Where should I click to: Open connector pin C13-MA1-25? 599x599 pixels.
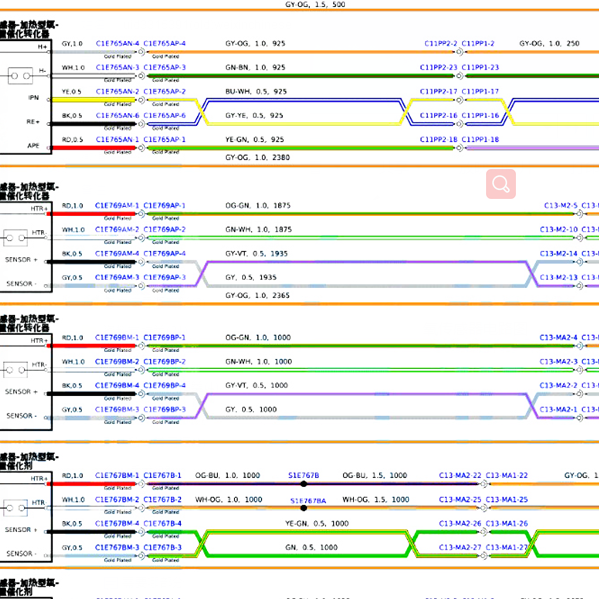pos(507,500)
